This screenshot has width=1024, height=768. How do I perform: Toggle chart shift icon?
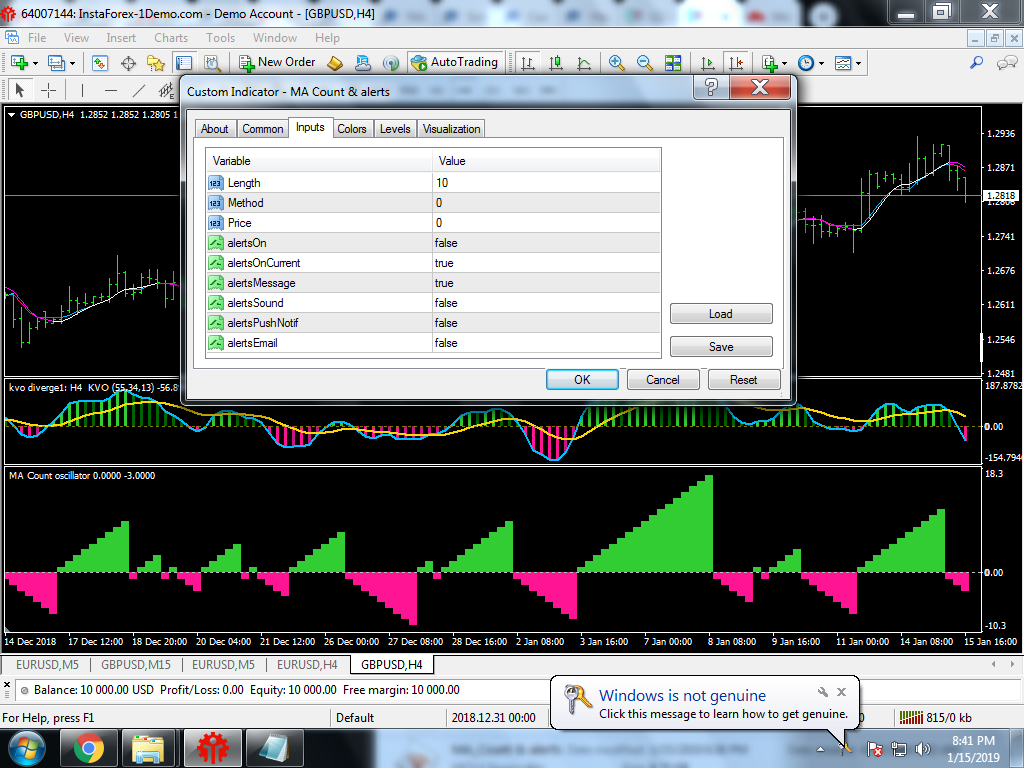pos(736,63)
